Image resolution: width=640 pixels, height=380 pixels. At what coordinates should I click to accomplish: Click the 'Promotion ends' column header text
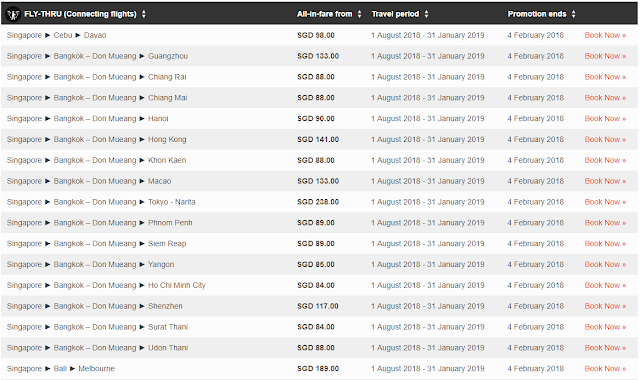pos(537,14)
